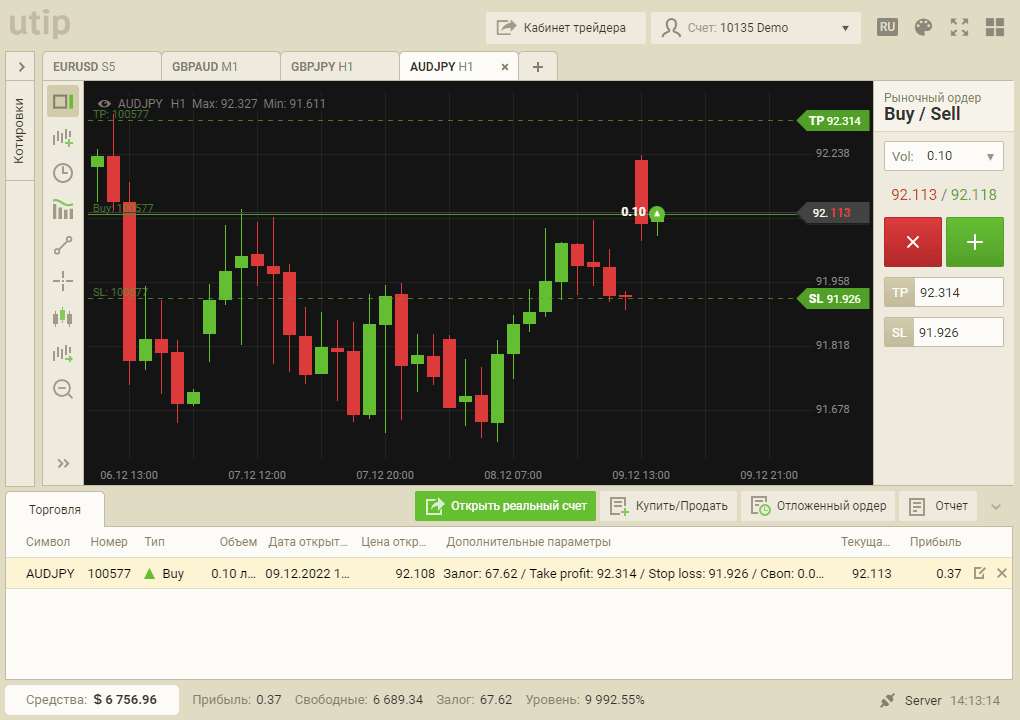Click the green Buy button
Viewport: 1020px width, 720px height.
(x=974, y=242)
